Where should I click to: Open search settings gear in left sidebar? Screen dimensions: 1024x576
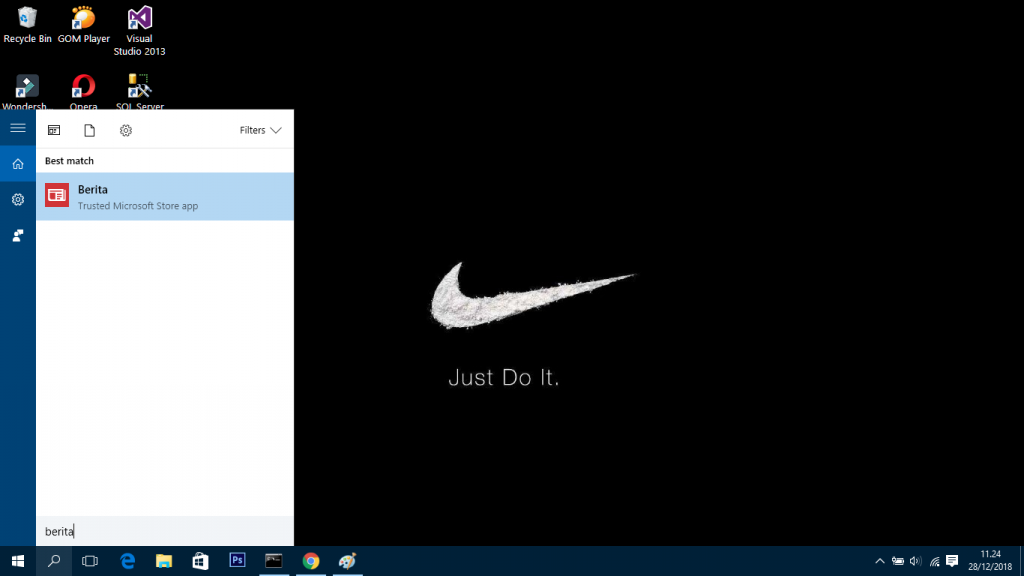click(17, 200)
